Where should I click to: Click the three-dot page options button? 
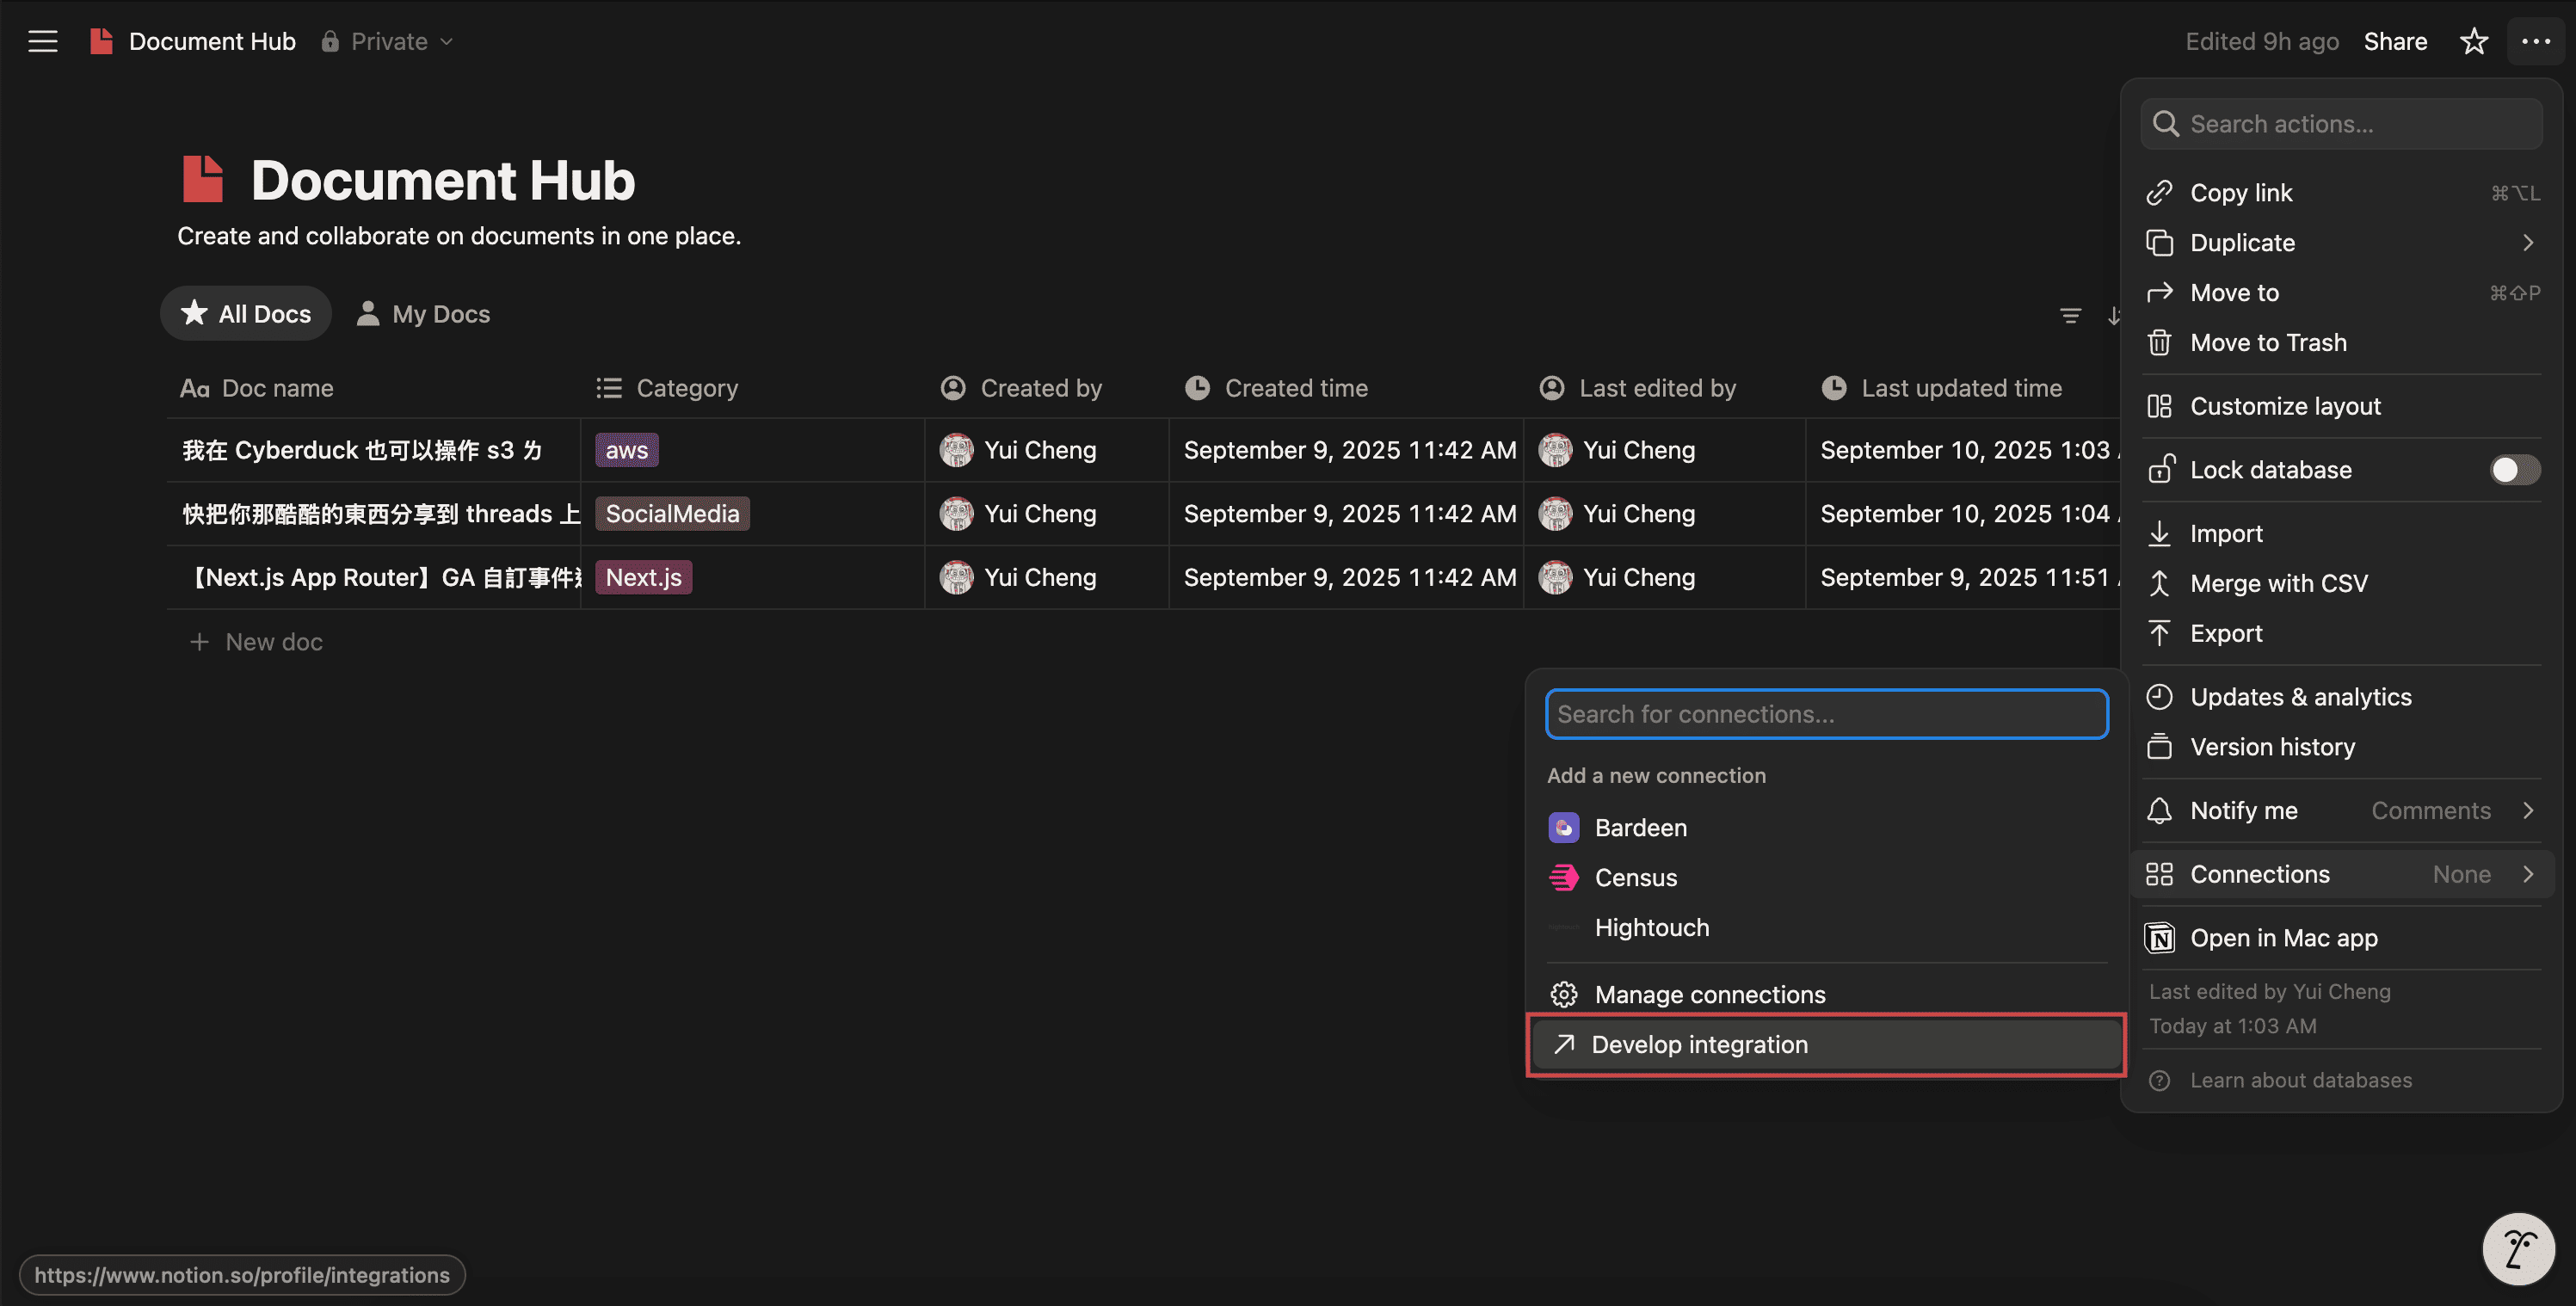[x=2535, y=41]
